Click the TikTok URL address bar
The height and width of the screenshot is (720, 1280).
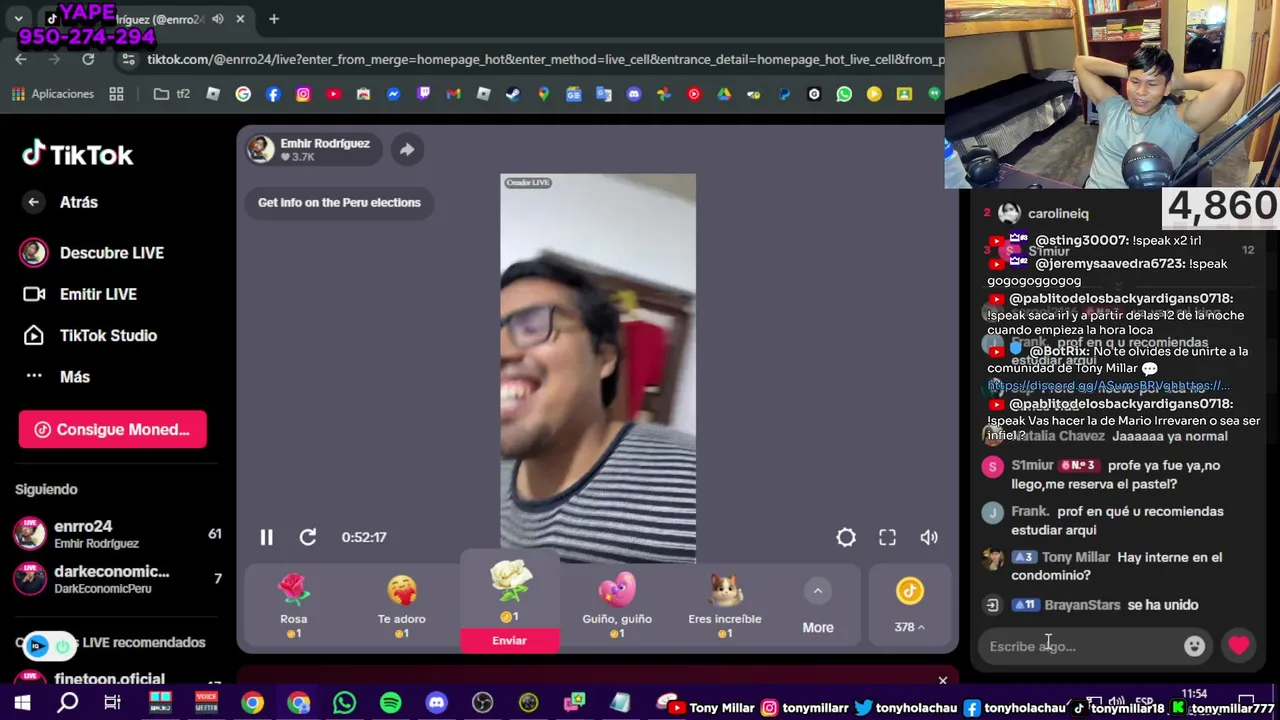(x=545, y=60)
